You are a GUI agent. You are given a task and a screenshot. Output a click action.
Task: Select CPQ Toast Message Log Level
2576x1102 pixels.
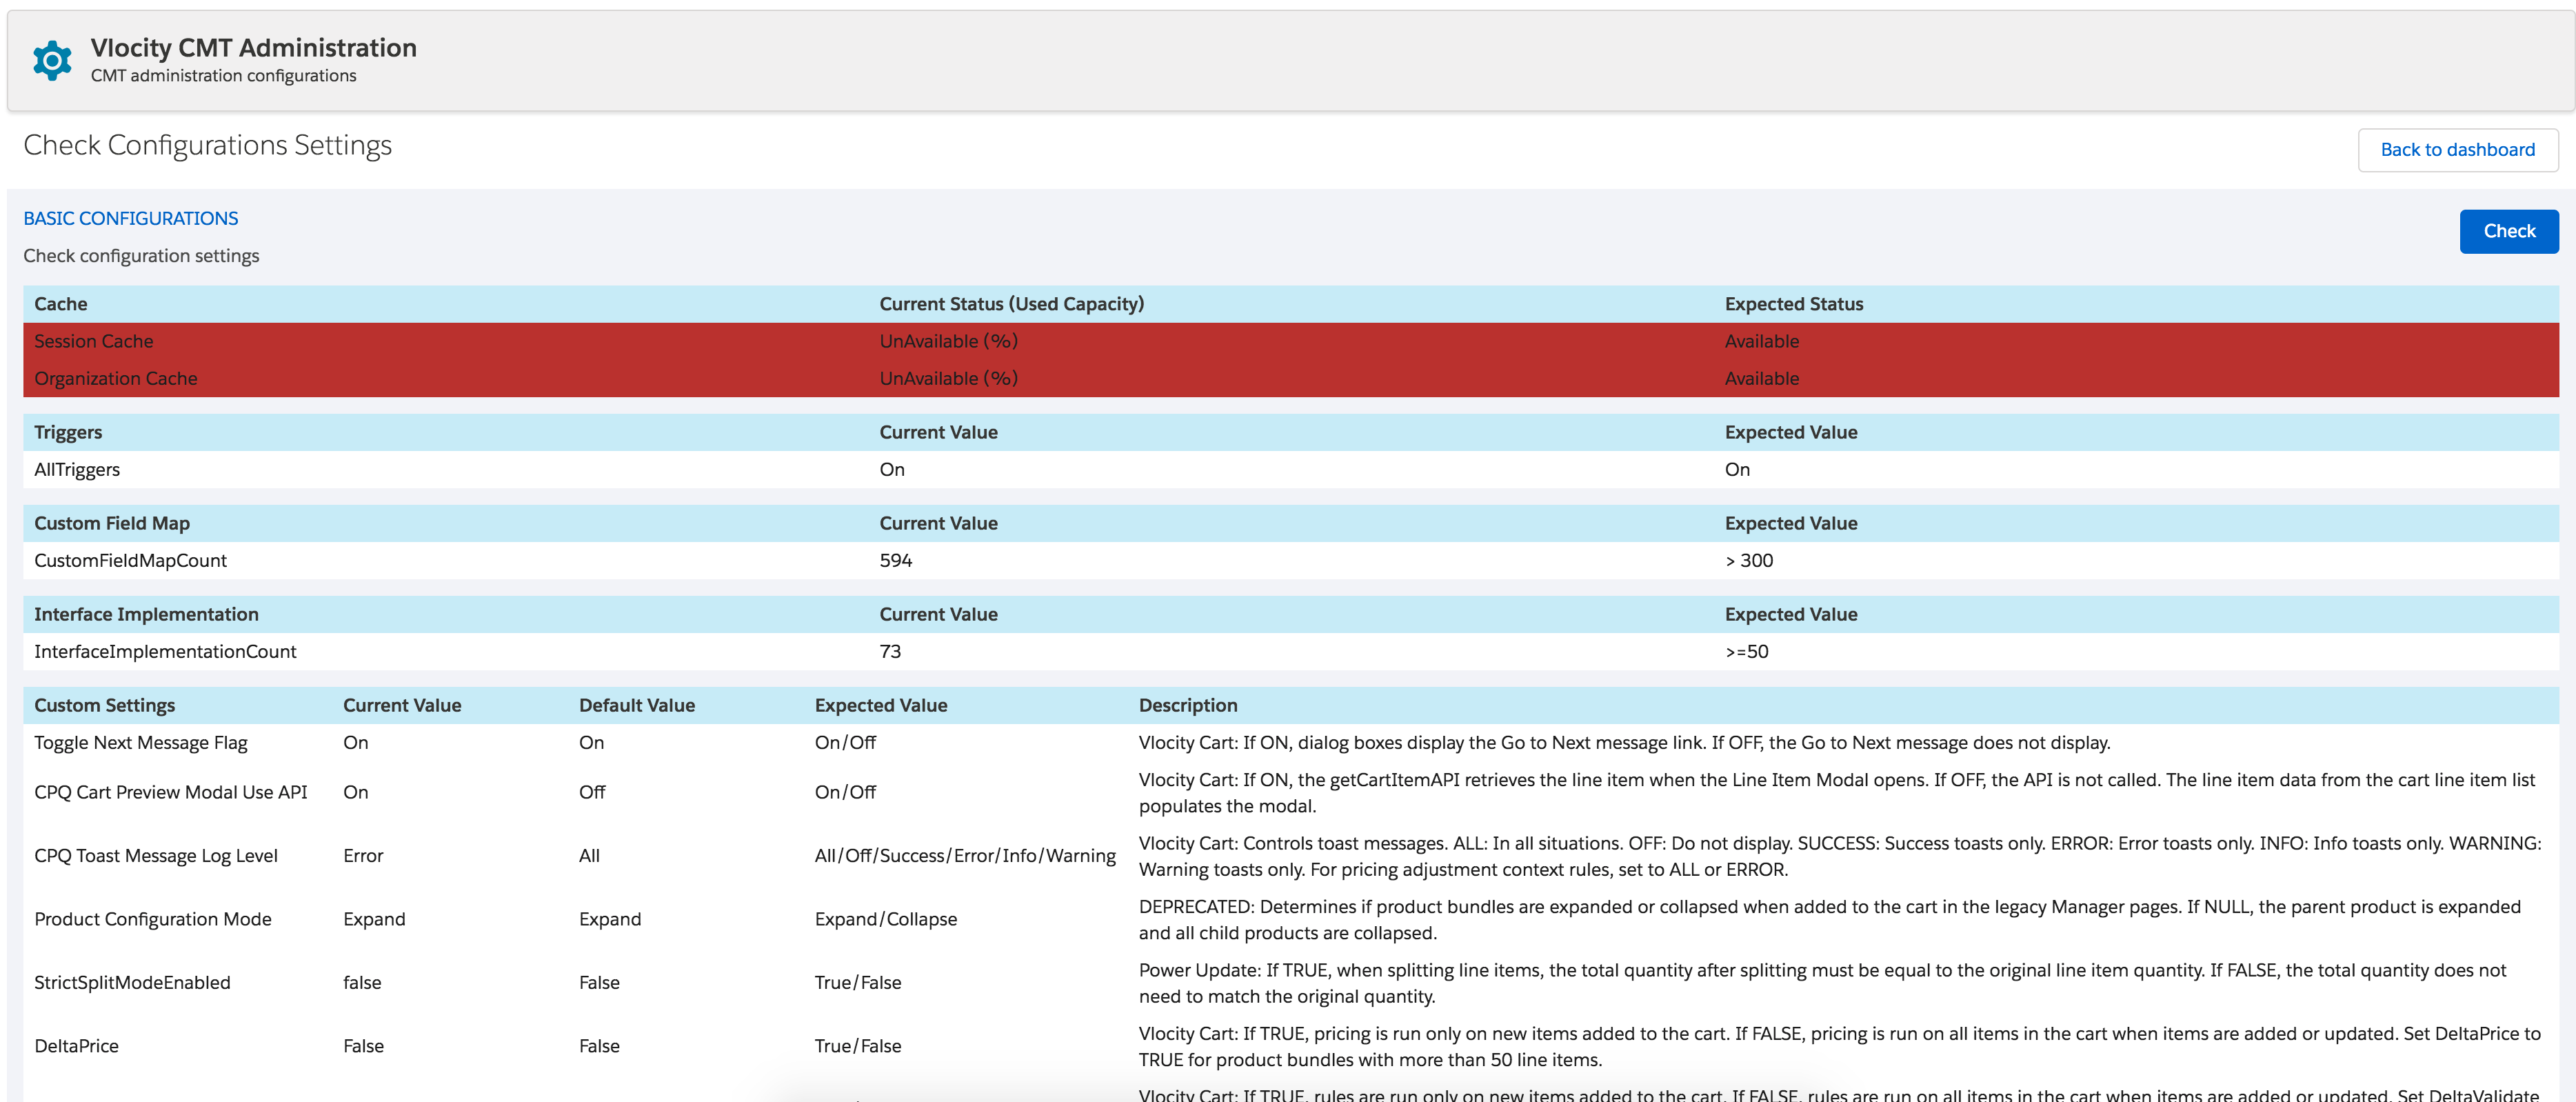[156, 855]
